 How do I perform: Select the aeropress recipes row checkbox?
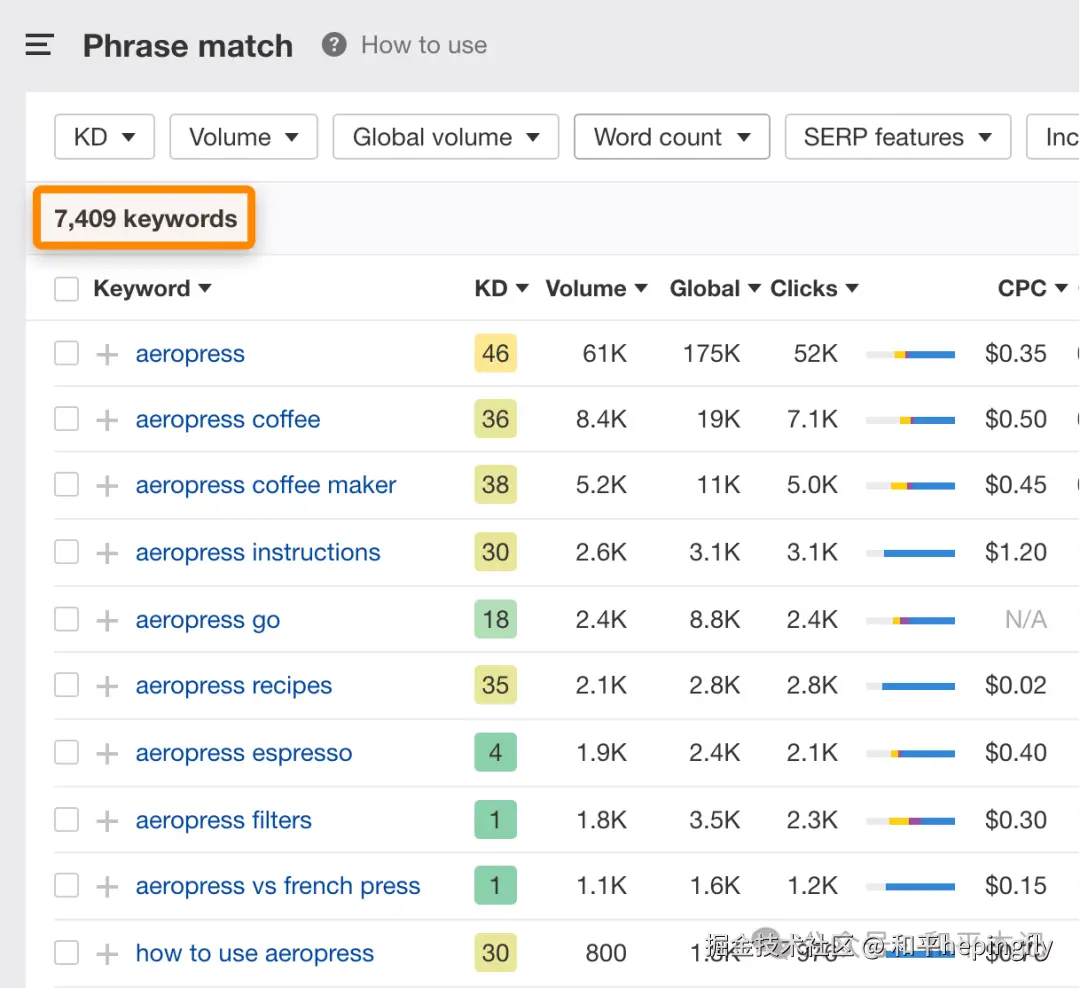pos(66,686)
